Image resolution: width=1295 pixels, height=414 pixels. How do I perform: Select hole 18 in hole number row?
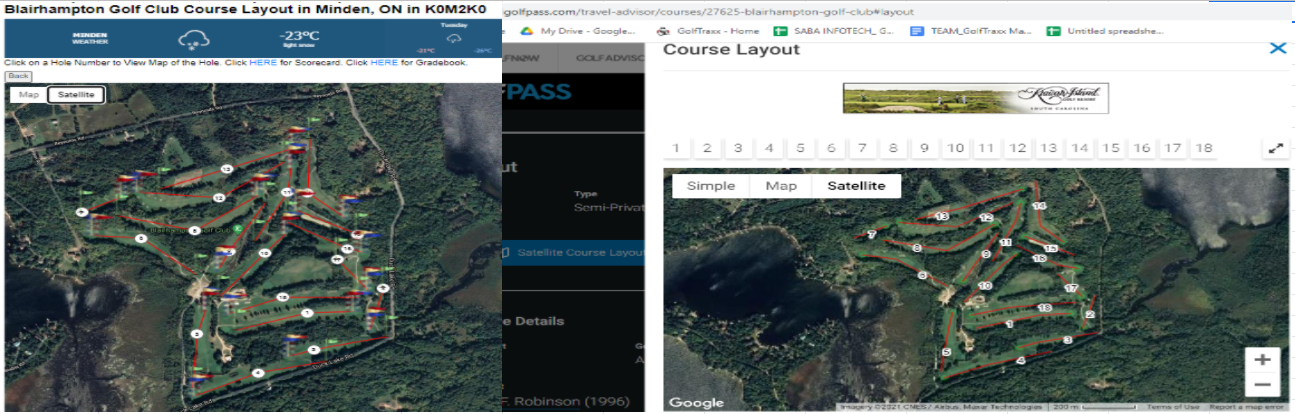(x=1203, y=148)
